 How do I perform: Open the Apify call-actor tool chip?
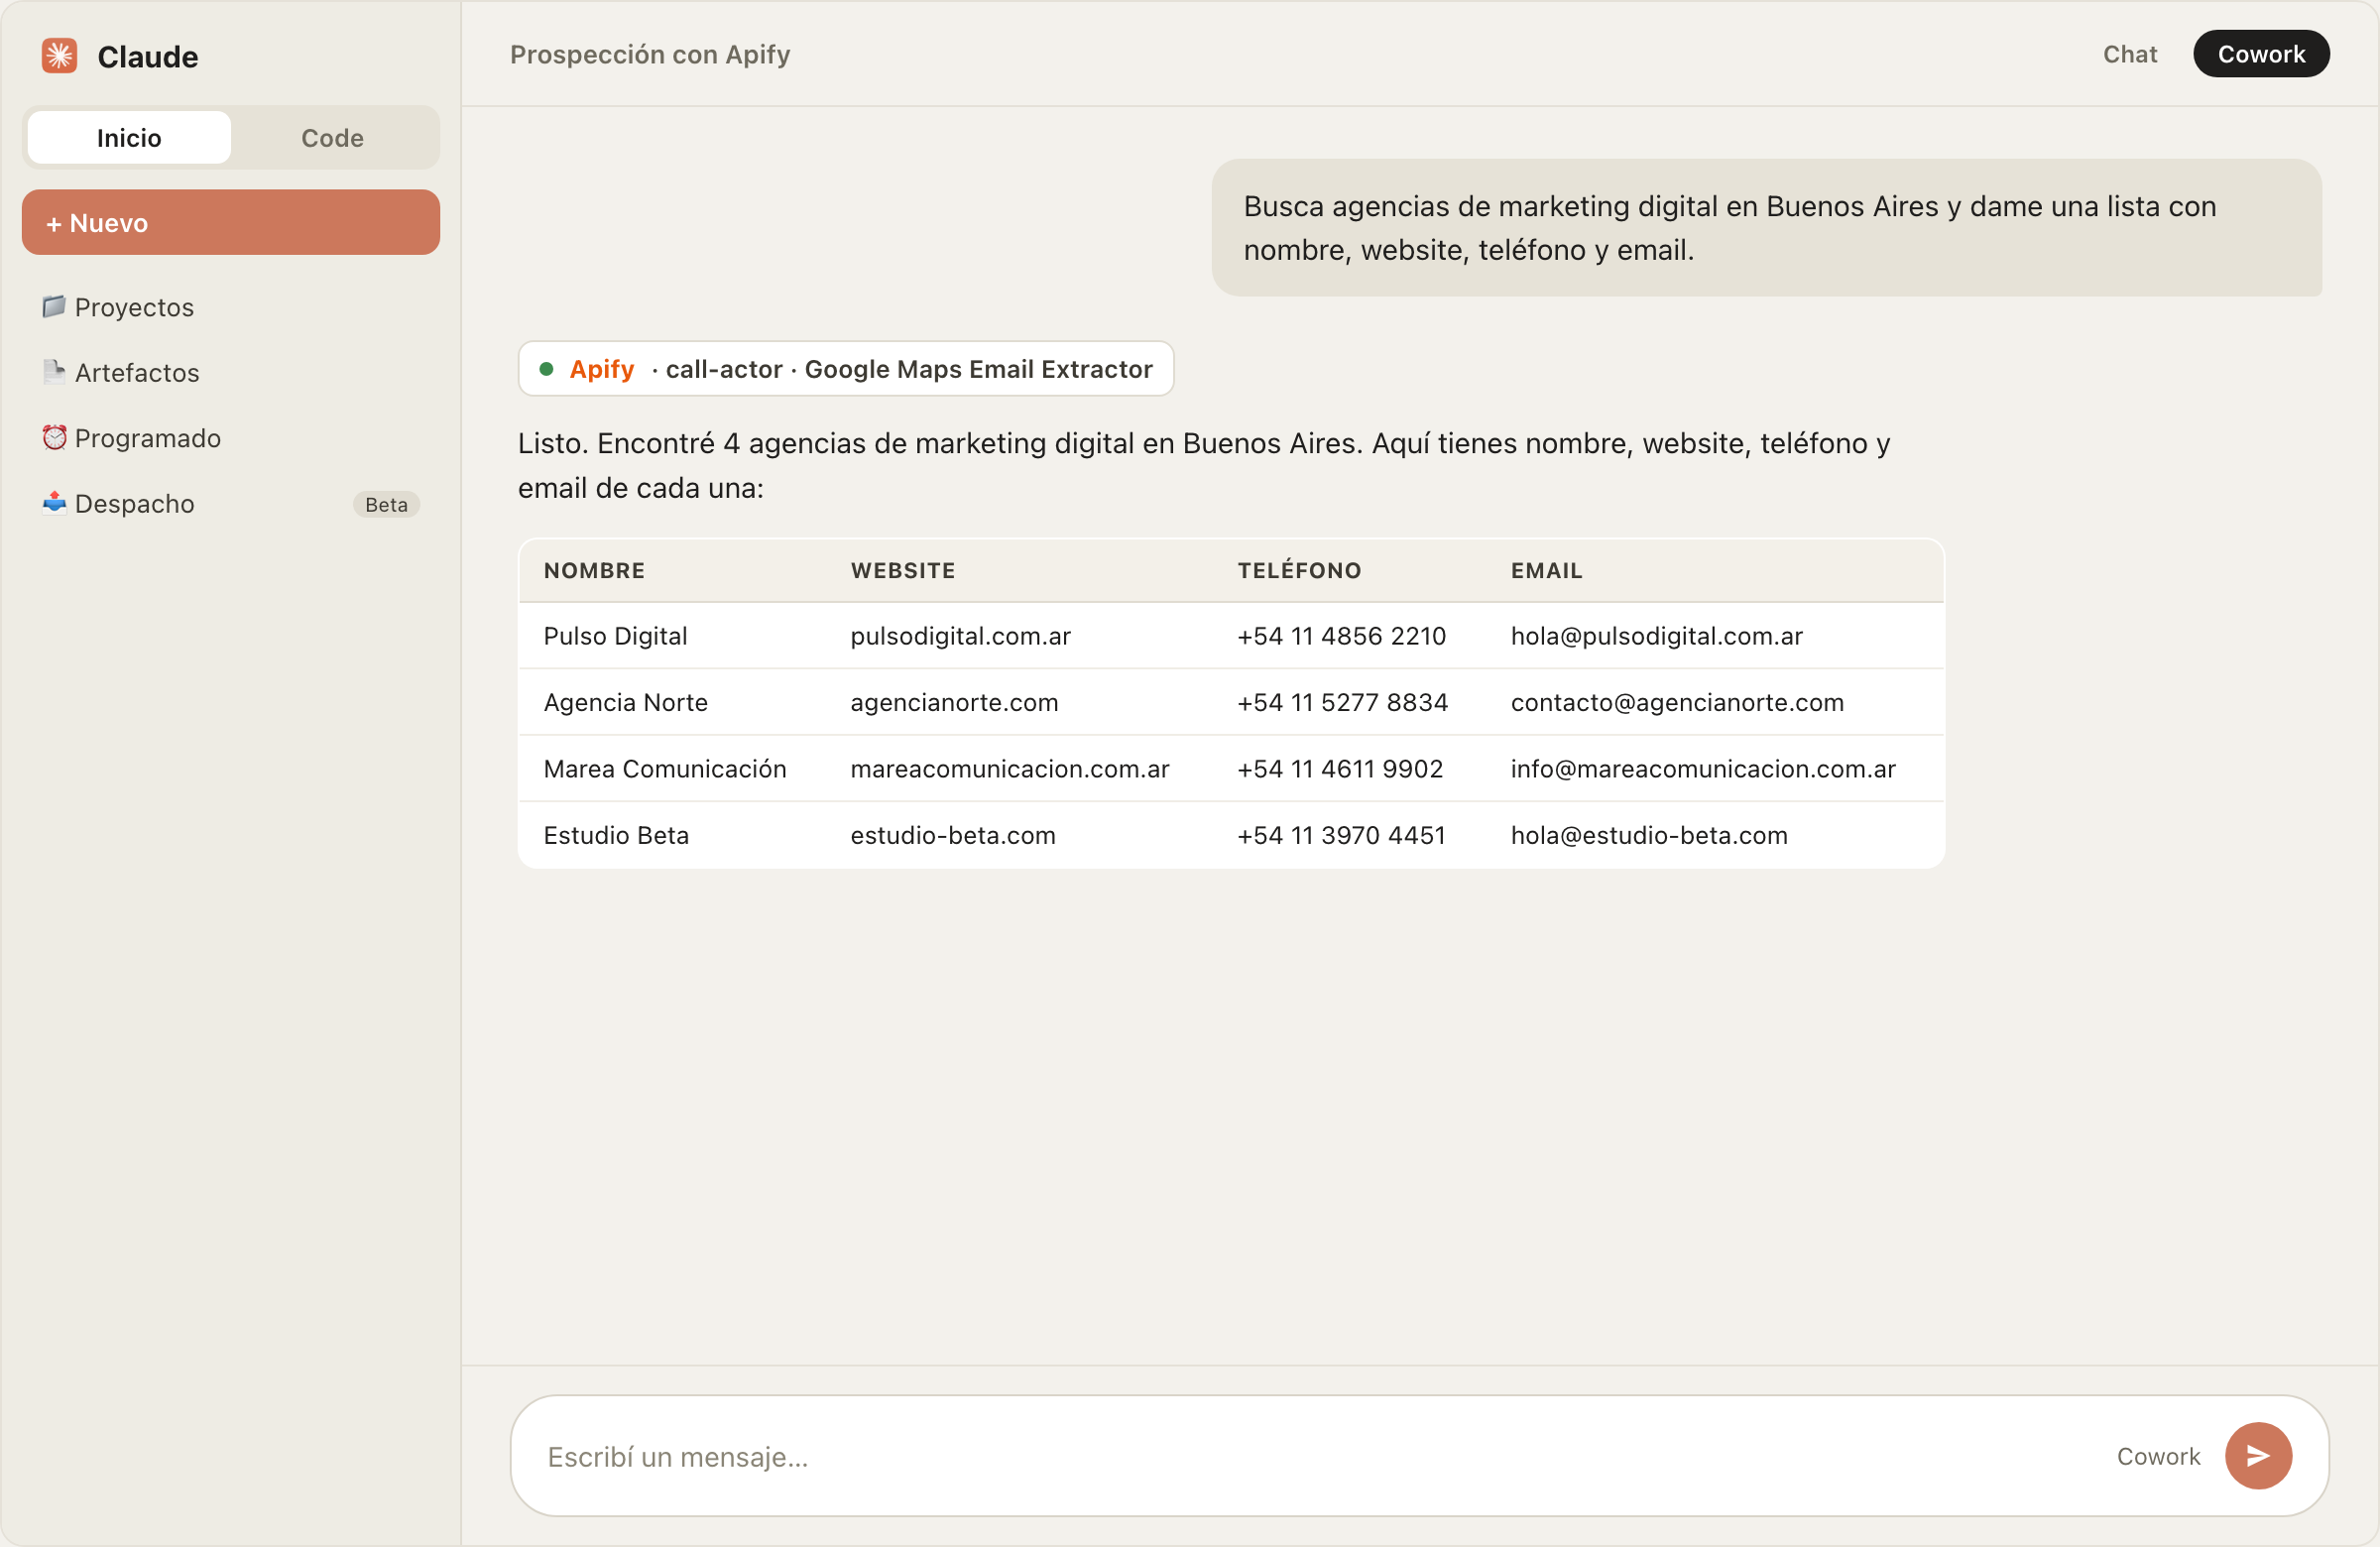click(846, 369)
